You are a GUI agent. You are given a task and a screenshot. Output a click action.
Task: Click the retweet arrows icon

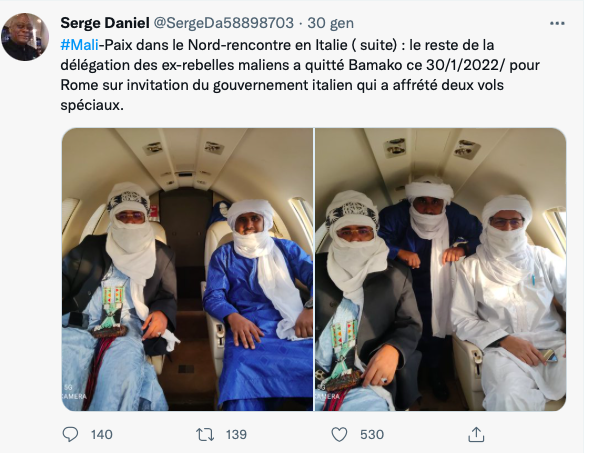coord(205,434)
